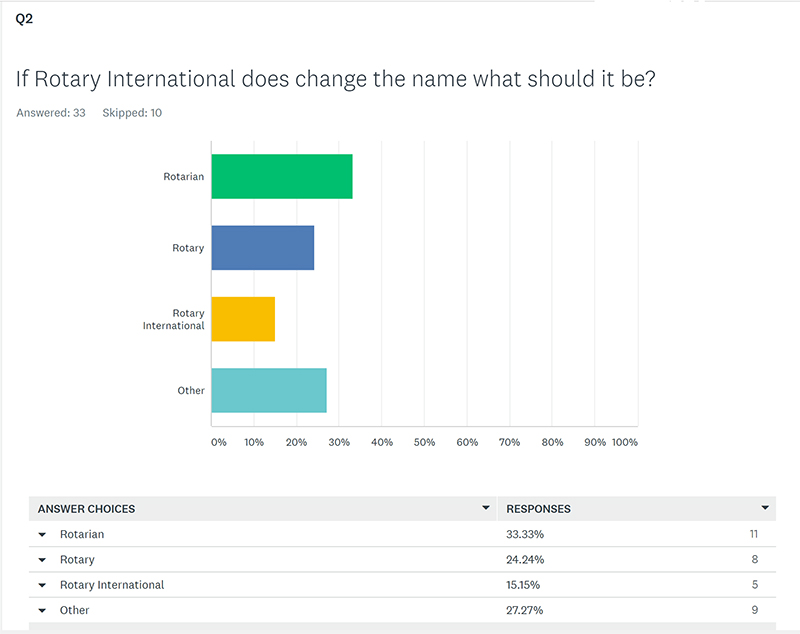Expand the Rotarian row arrow in table
800x634 pixels.
(43, 535)
